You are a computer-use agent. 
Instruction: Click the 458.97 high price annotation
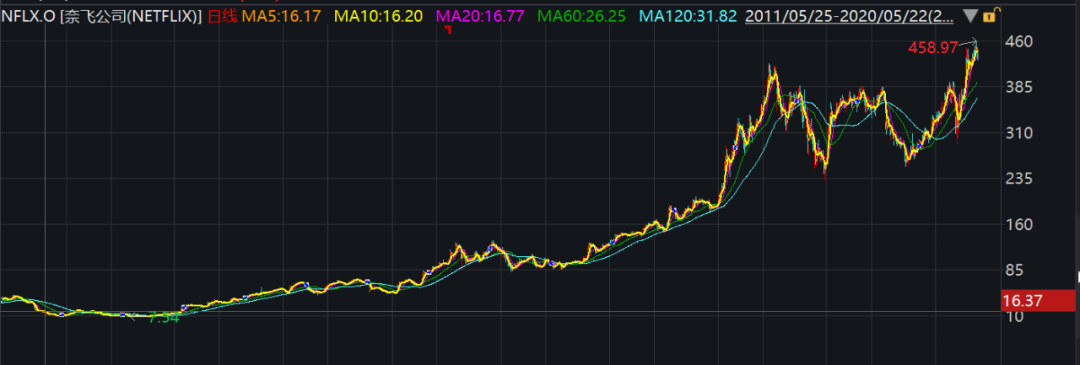coord(933,48)
